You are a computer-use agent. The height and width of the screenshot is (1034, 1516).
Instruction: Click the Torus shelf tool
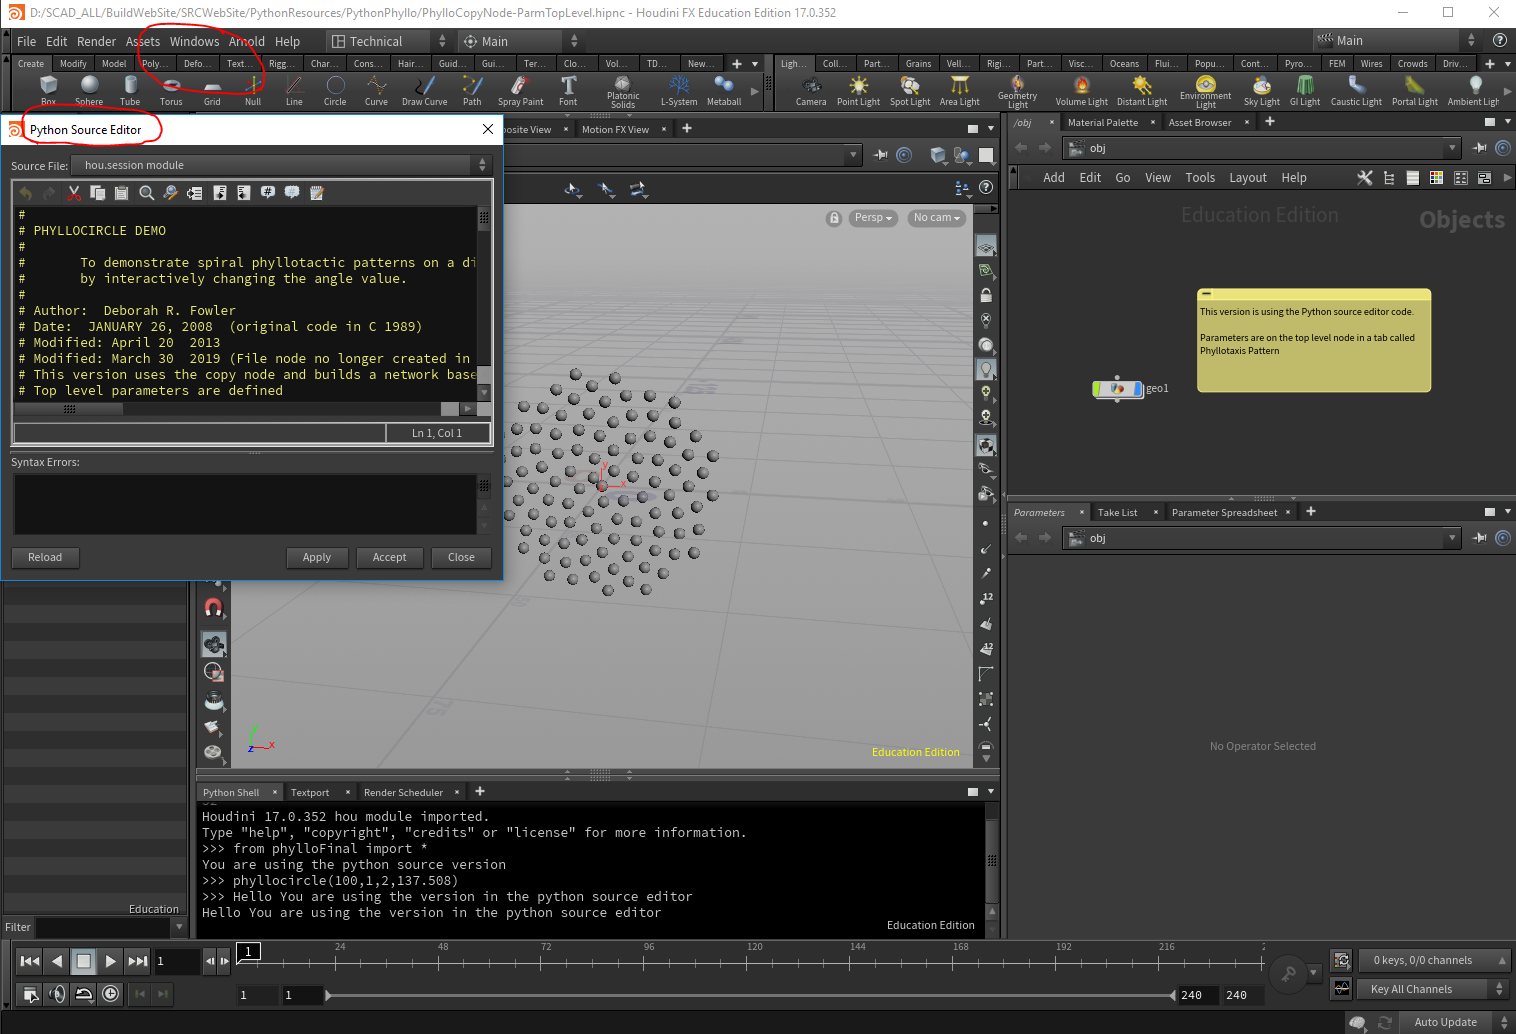[x=171, y=88]
